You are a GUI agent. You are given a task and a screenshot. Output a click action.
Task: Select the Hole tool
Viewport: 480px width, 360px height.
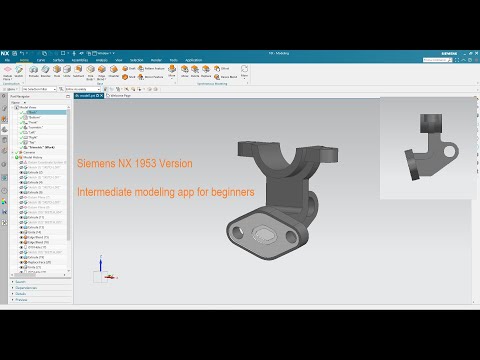tap(57, 71)
